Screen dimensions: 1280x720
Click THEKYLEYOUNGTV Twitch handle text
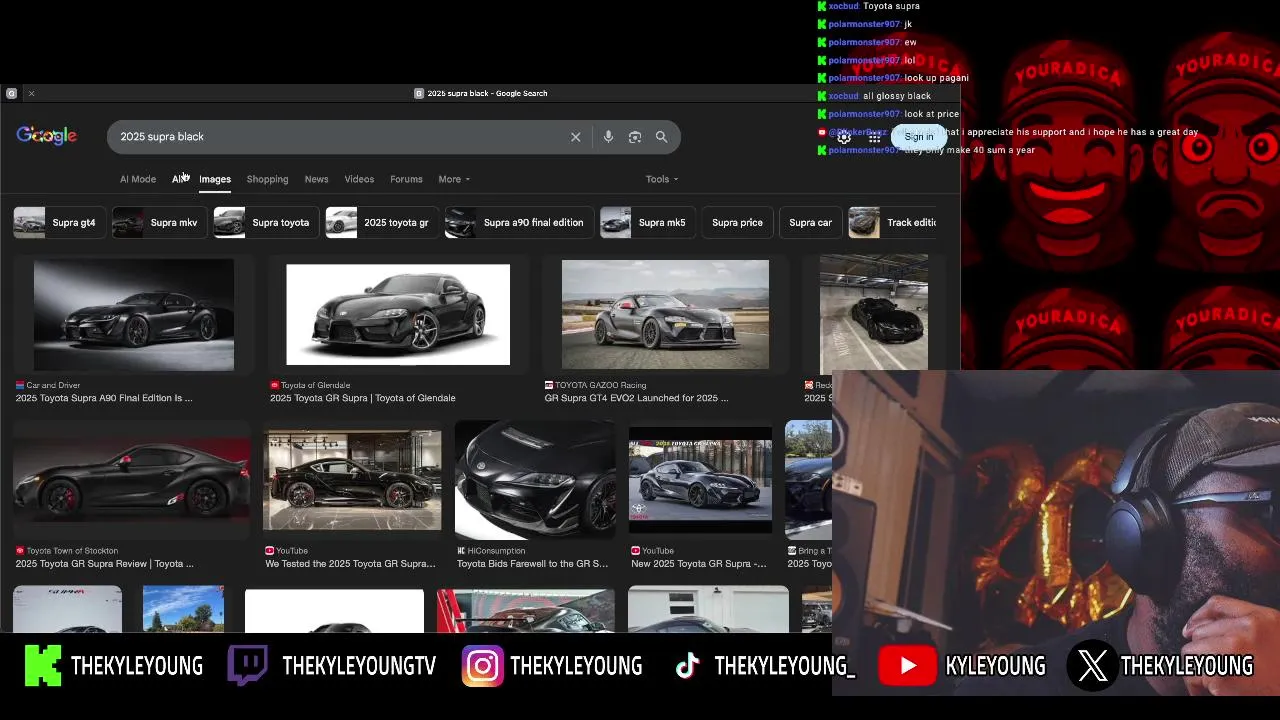point(358,666)
